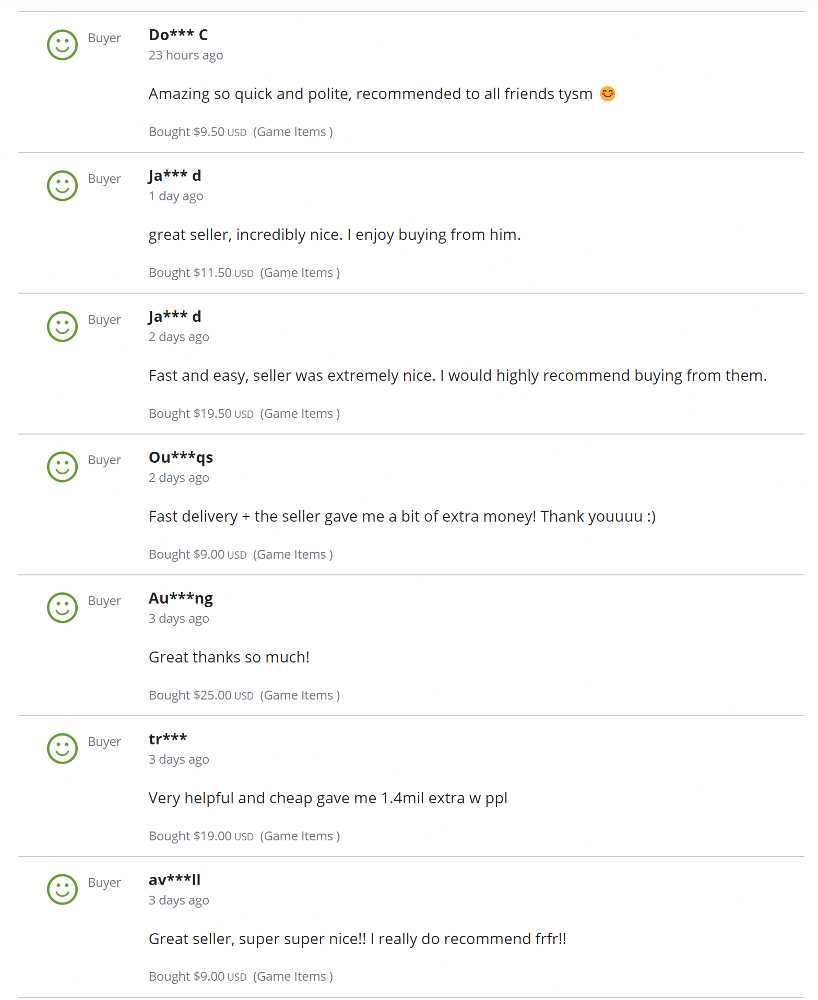Click the "23 hours ago" timestamp
Image resolution: width=818 pixels, height=1000 pixels.
(186, 55)
